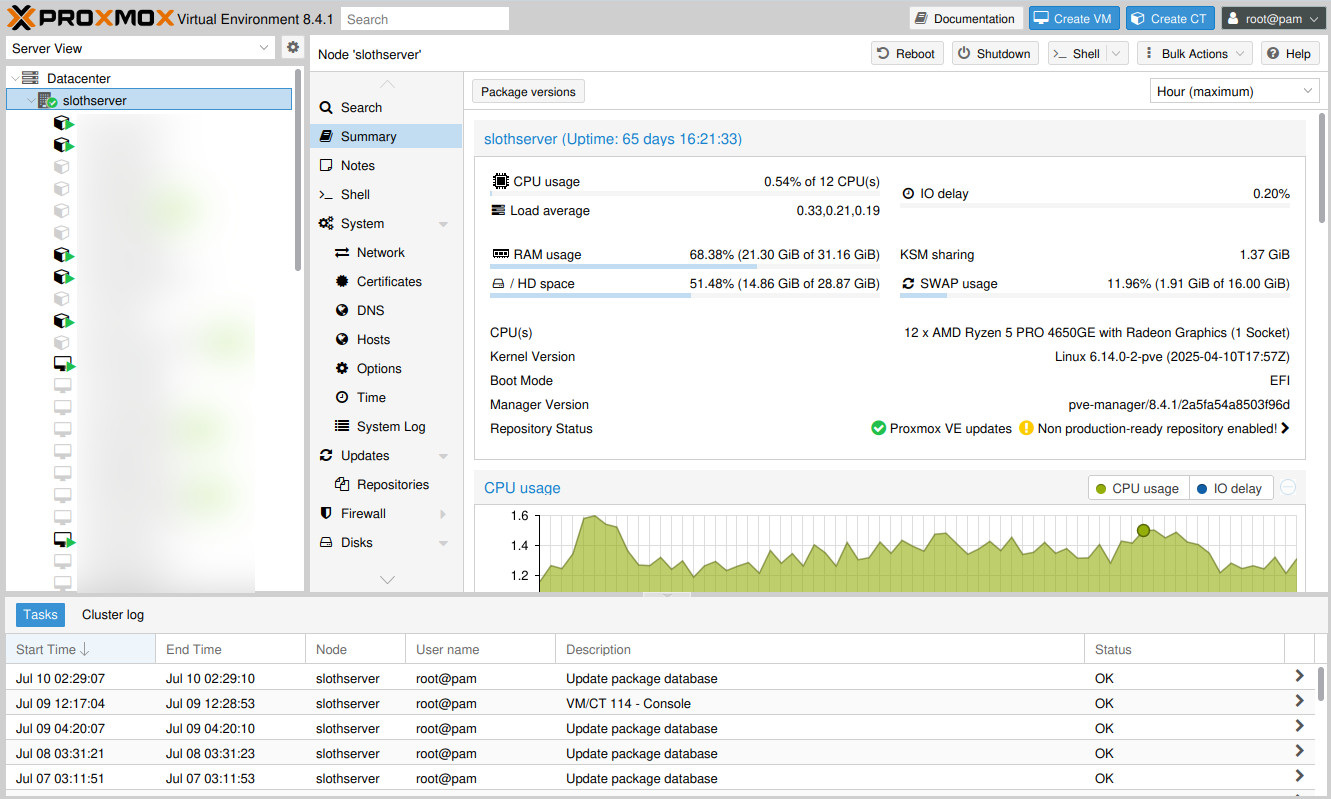
Task: Open the Documentation button
Action: [965, 19]
